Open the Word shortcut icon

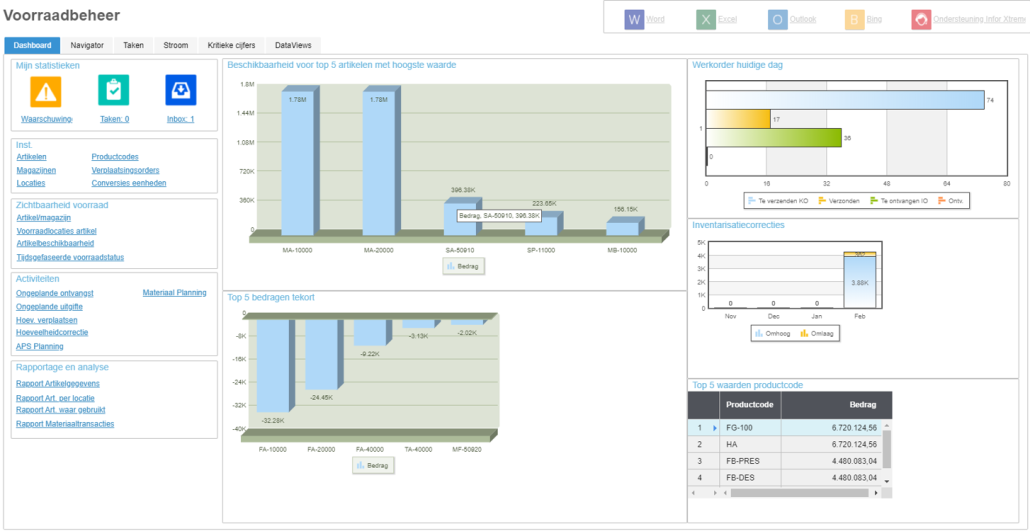click(634, 19)
